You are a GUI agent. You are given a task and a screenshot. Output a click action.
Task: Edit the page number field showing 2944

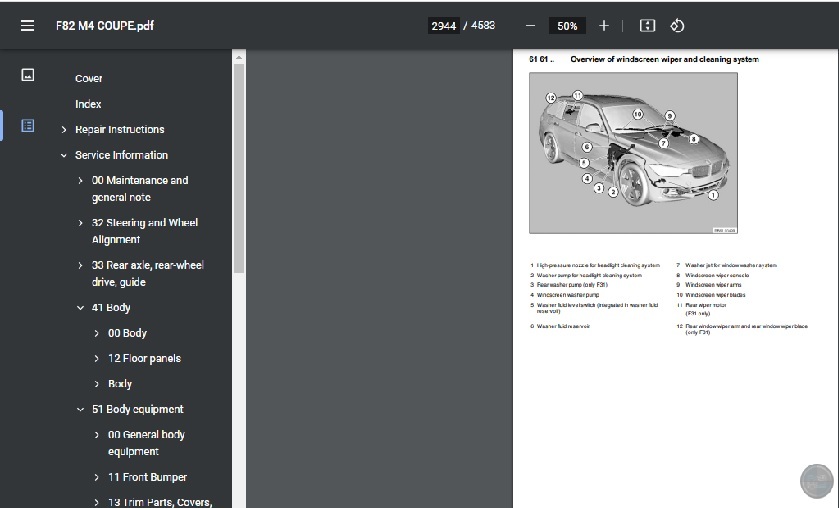[444, 26]
